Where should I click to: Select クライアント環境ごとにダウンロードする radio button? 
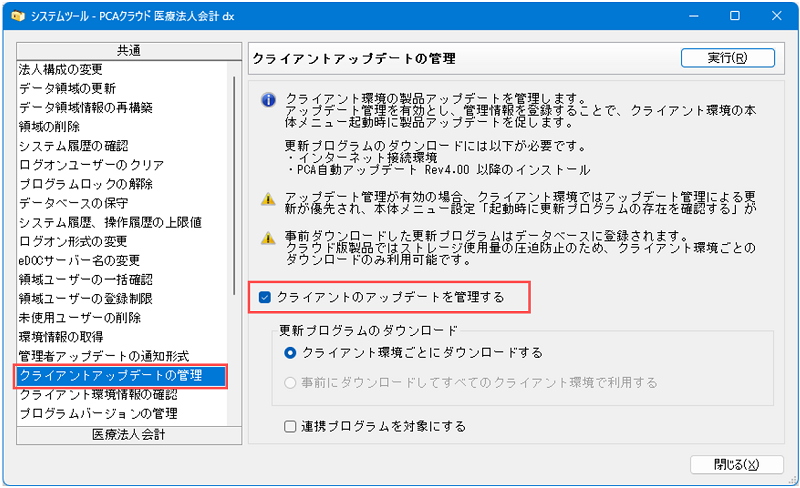tap(290, 353)
